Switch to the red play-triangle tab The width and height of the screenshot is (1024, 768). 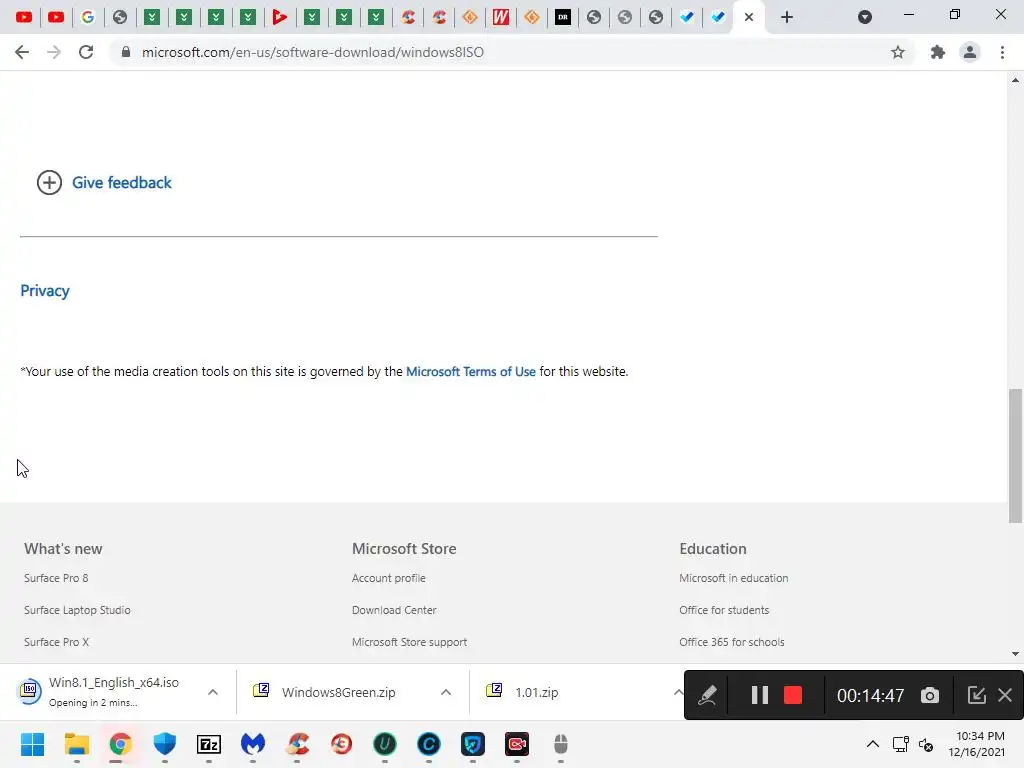[x=280, y=17]
